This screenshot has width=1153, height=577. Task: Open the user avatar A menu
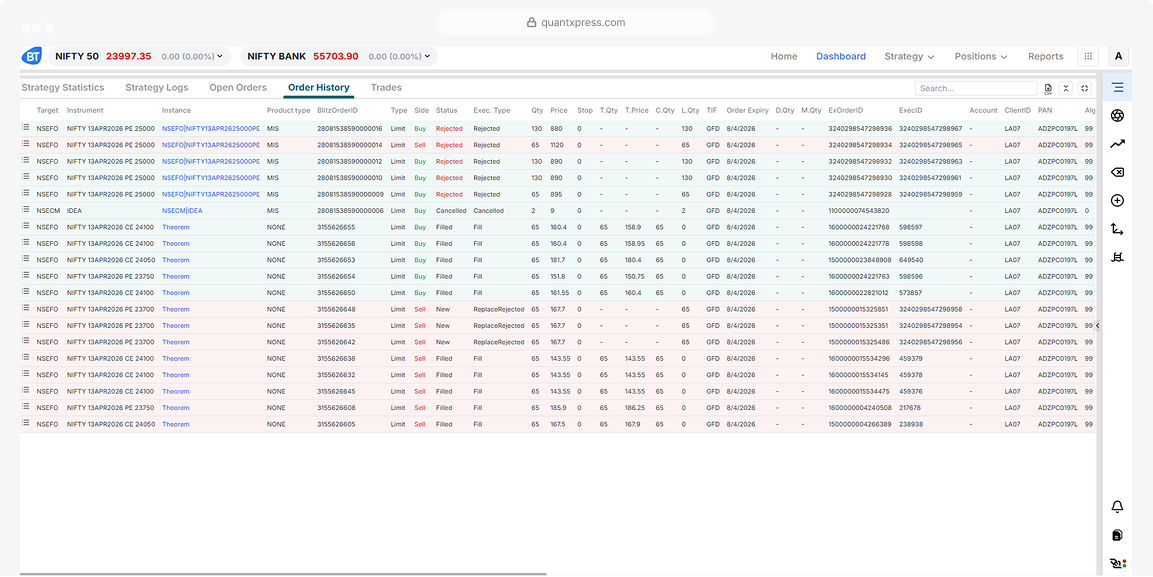1118,57
